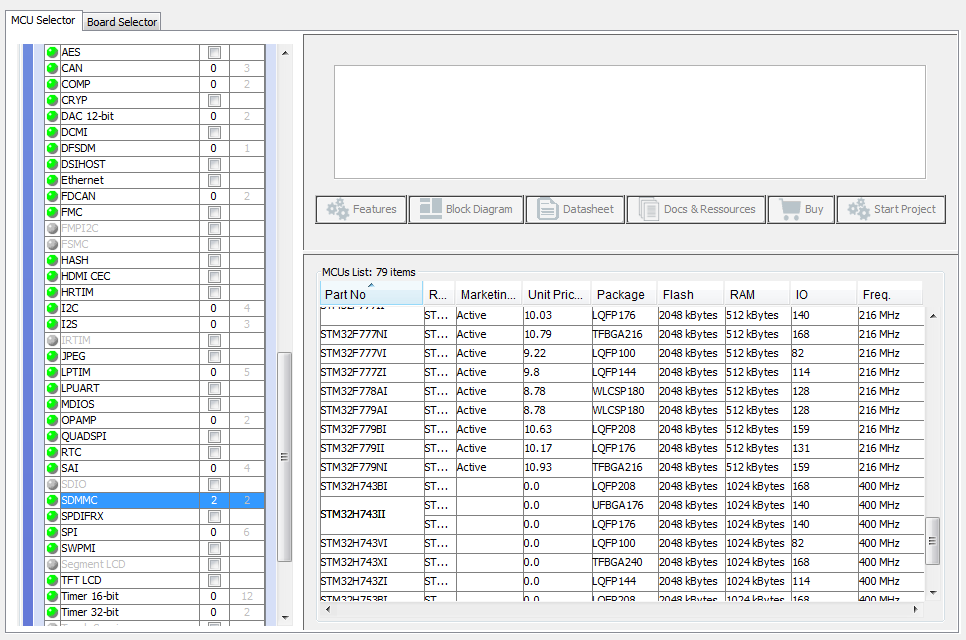Screen dimensions: 966x640
Task: Click the green dot beside Ethernet
Action: click(x=52, y=180)
